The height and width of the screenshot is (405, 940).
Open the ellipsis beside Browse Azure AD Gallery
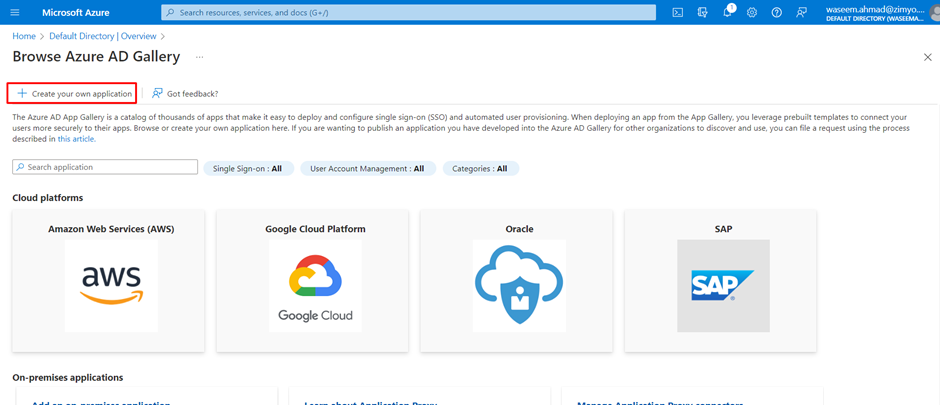tap(200, 58)
